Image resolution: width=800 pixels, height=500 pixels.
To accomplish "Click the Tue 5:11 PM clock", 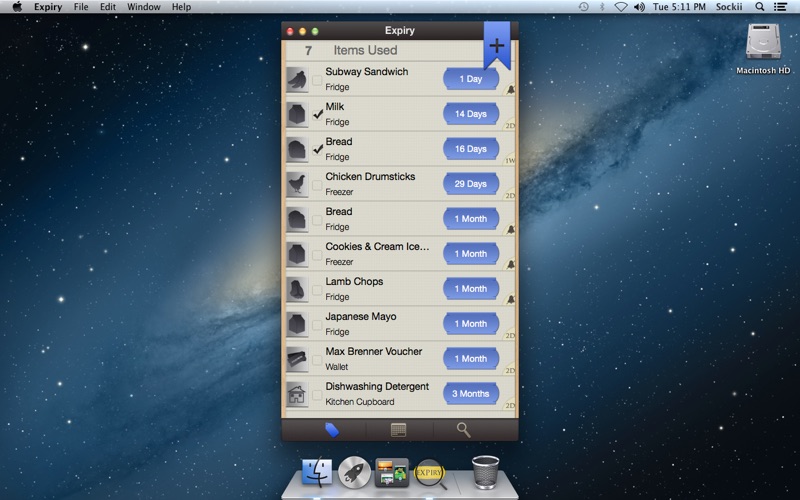I will (x=679, y=7).
